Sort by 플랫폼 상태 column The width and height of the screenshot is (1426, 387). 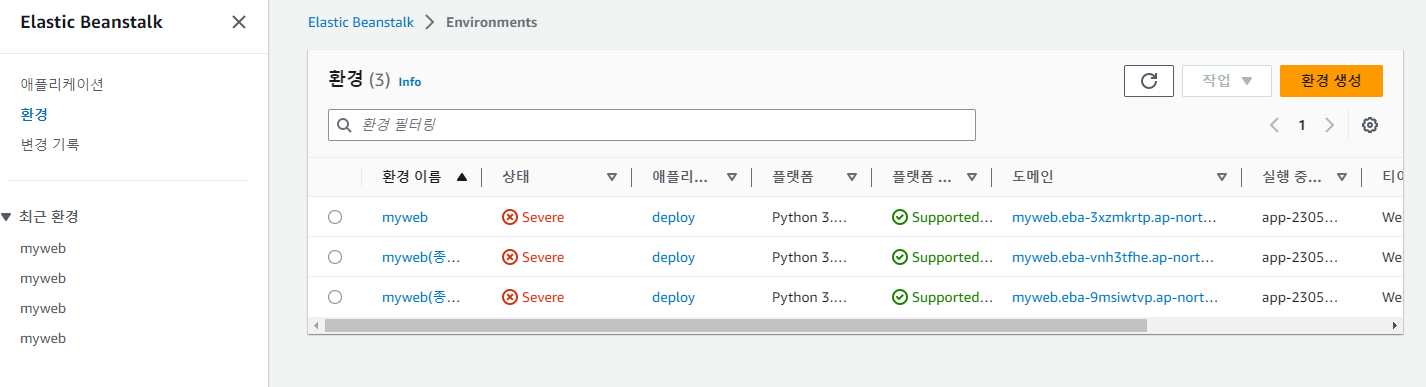[x=972, y=177]
